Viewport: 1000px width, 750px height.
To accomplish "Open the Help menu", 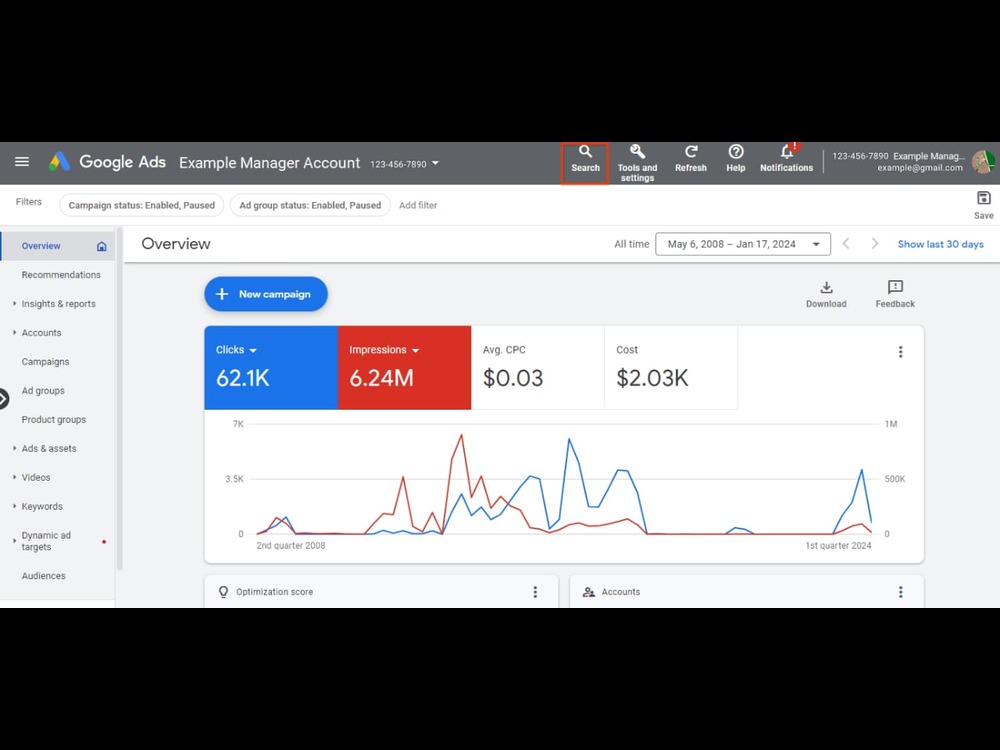I will 735,159.
